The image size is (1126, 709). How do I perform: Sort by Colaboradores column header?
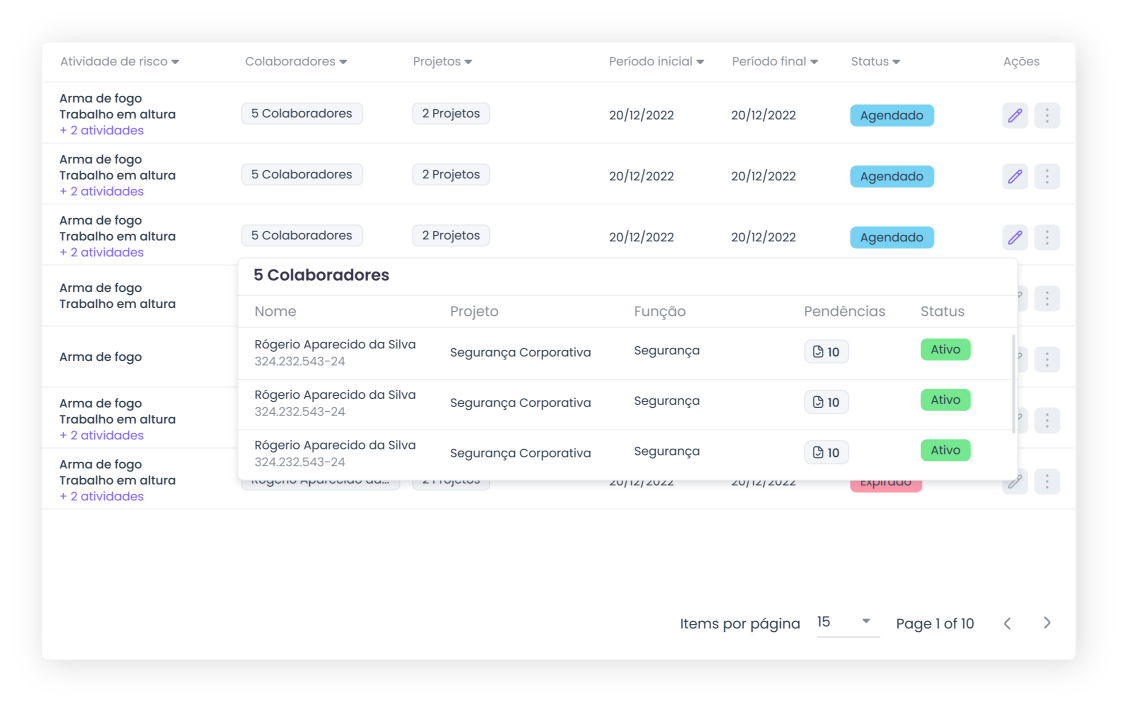(x=296, y=62)
